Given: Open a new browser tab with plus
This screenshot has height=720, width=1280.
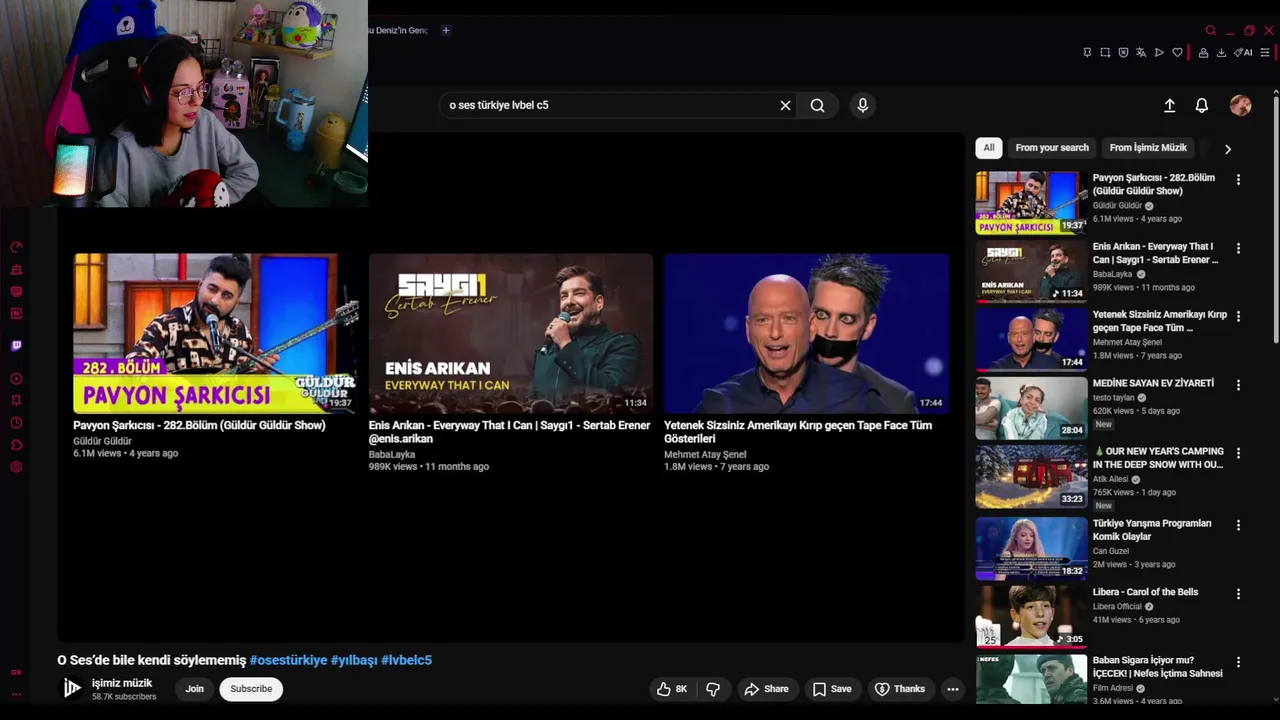Looking at the screenshot, I should [446, 30].
